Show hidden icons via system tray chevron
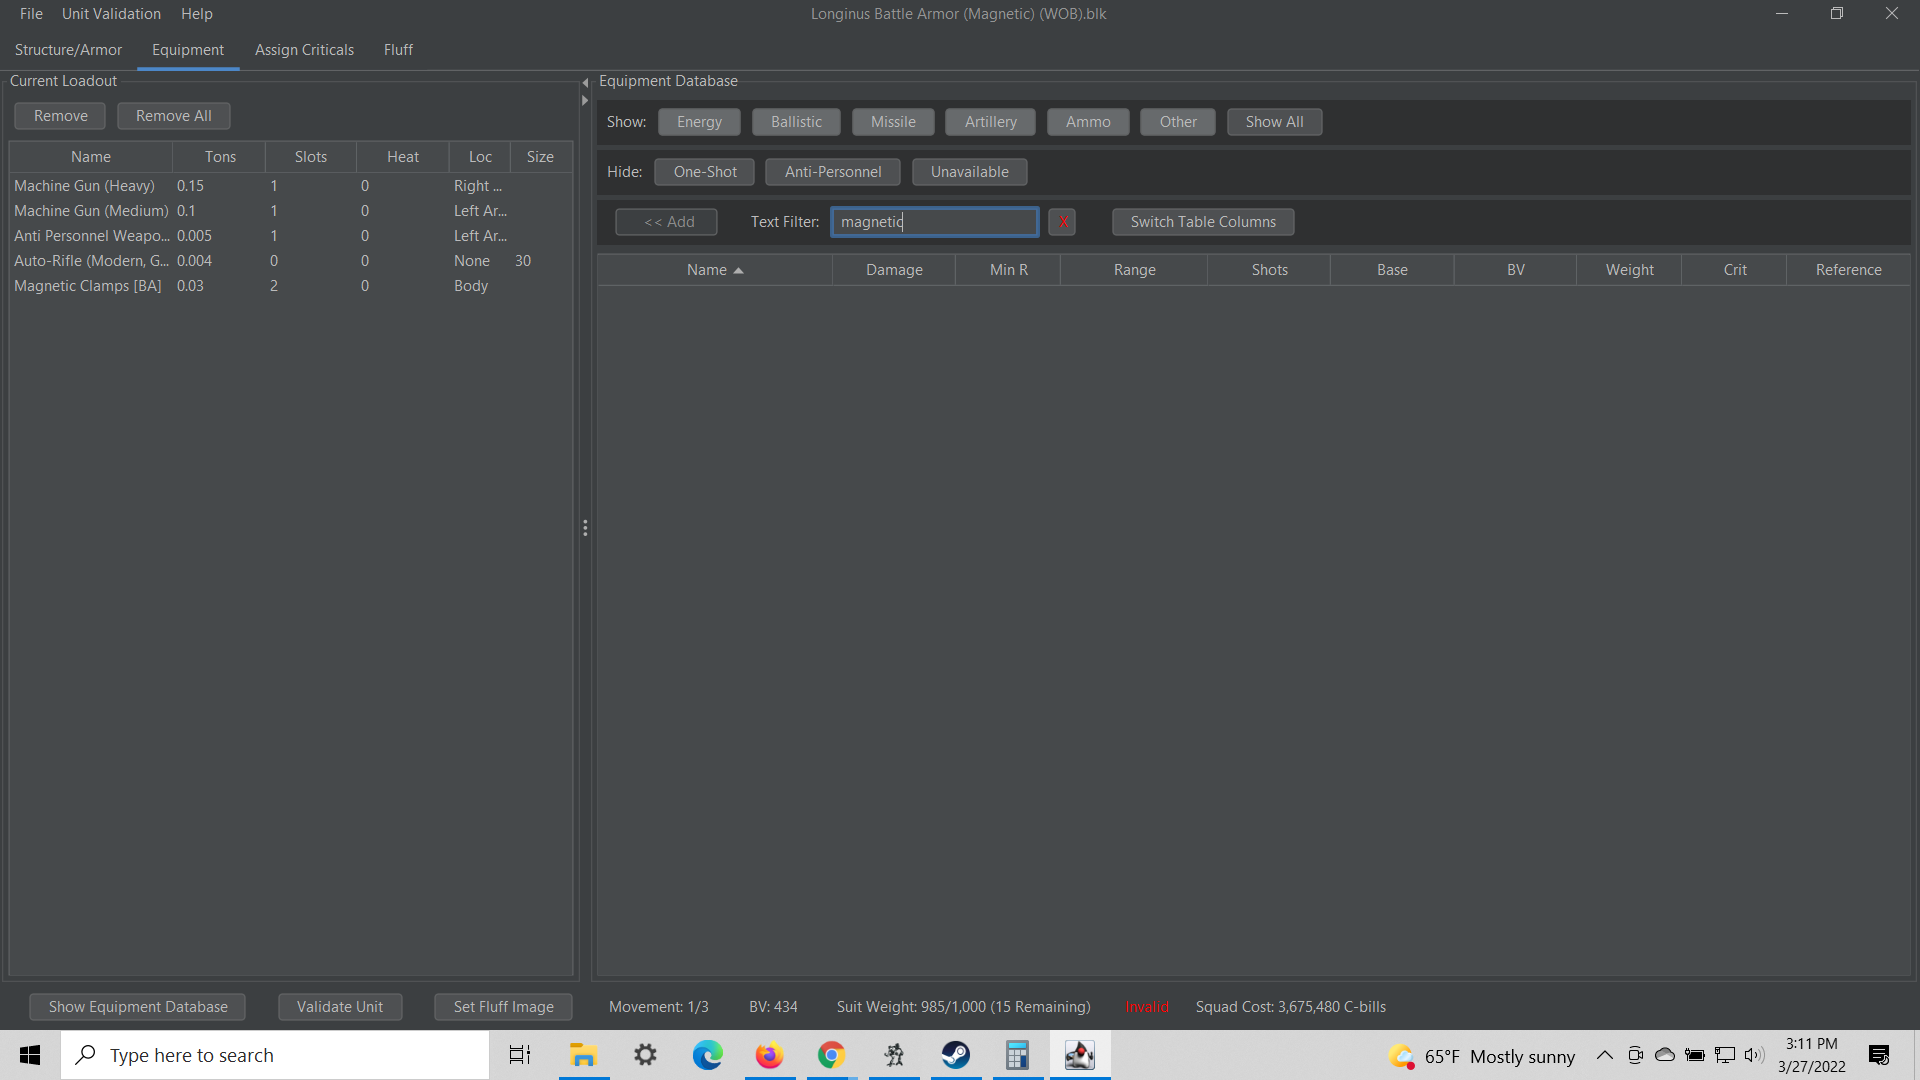Viewport: 1920px width, 1080px height. (1604, 1055)
